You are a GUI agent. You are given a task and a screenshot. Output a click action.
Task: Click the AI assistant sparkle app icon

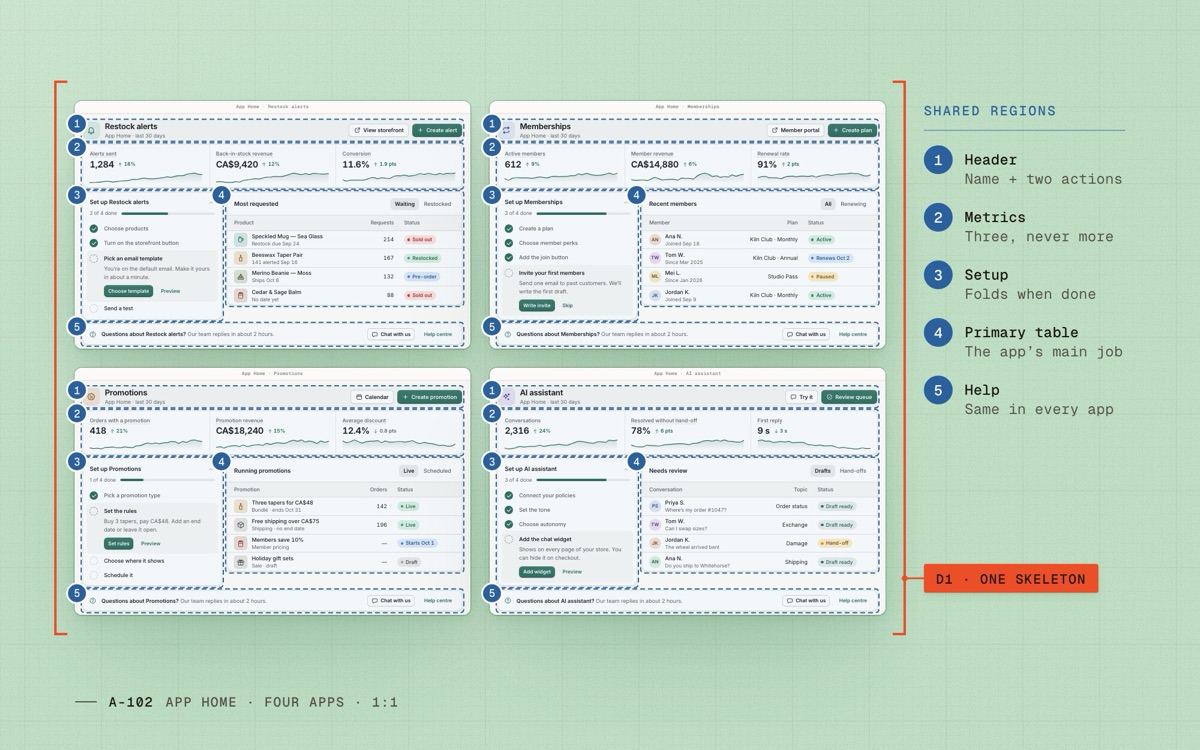[x=506, y=397]
